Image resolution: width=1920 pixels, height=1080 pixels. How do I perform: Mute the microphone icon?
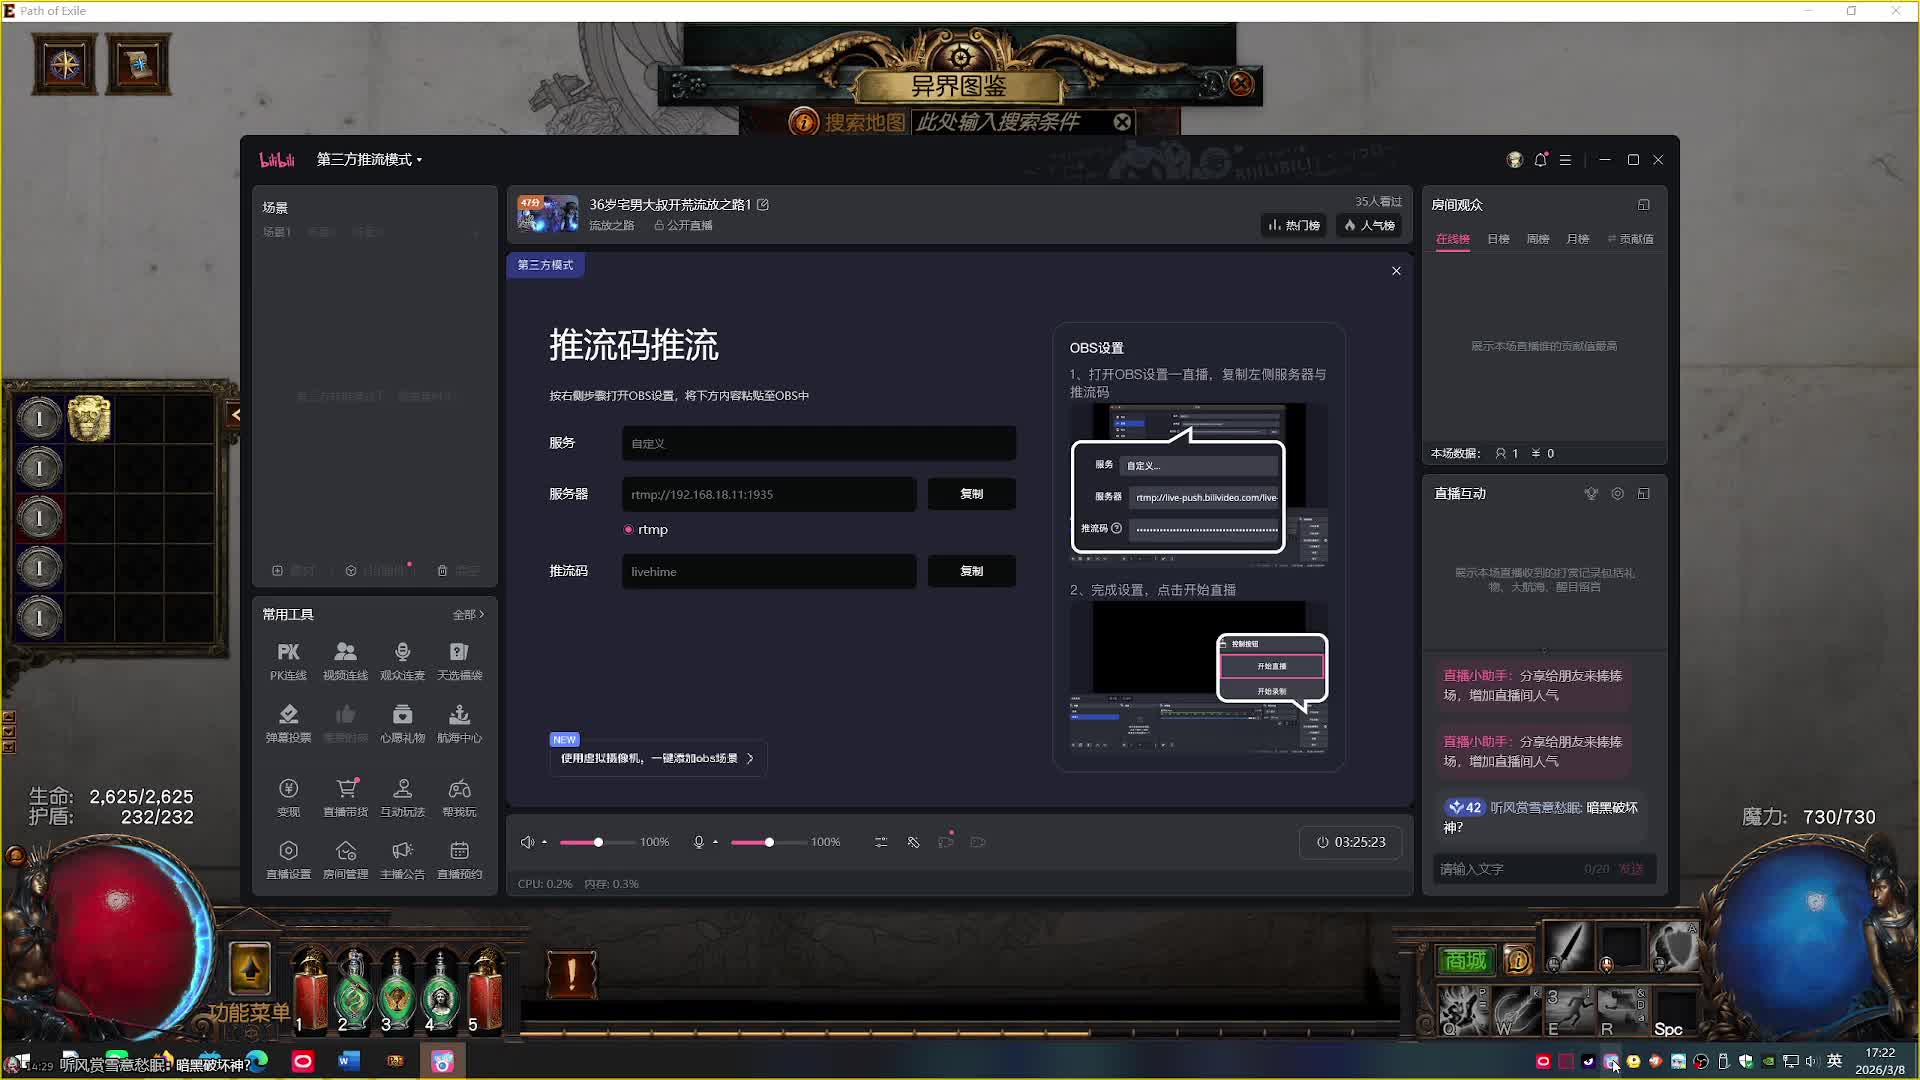(x=699, y=843)
